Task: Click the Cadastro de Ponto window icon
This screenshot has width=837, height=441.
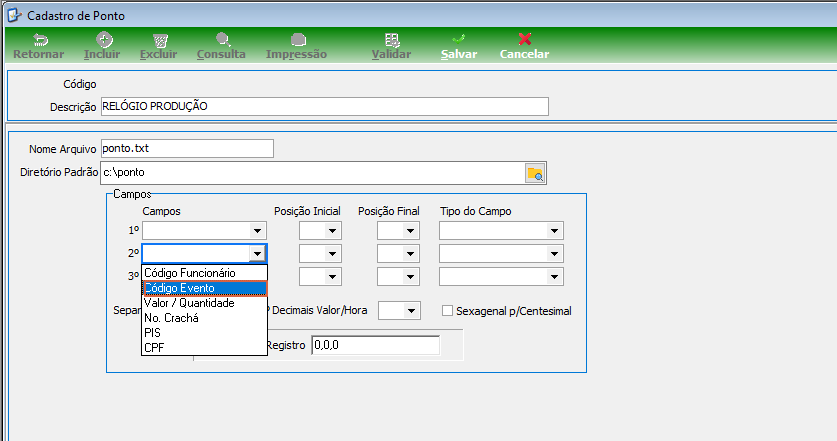Action: [14, 15]
